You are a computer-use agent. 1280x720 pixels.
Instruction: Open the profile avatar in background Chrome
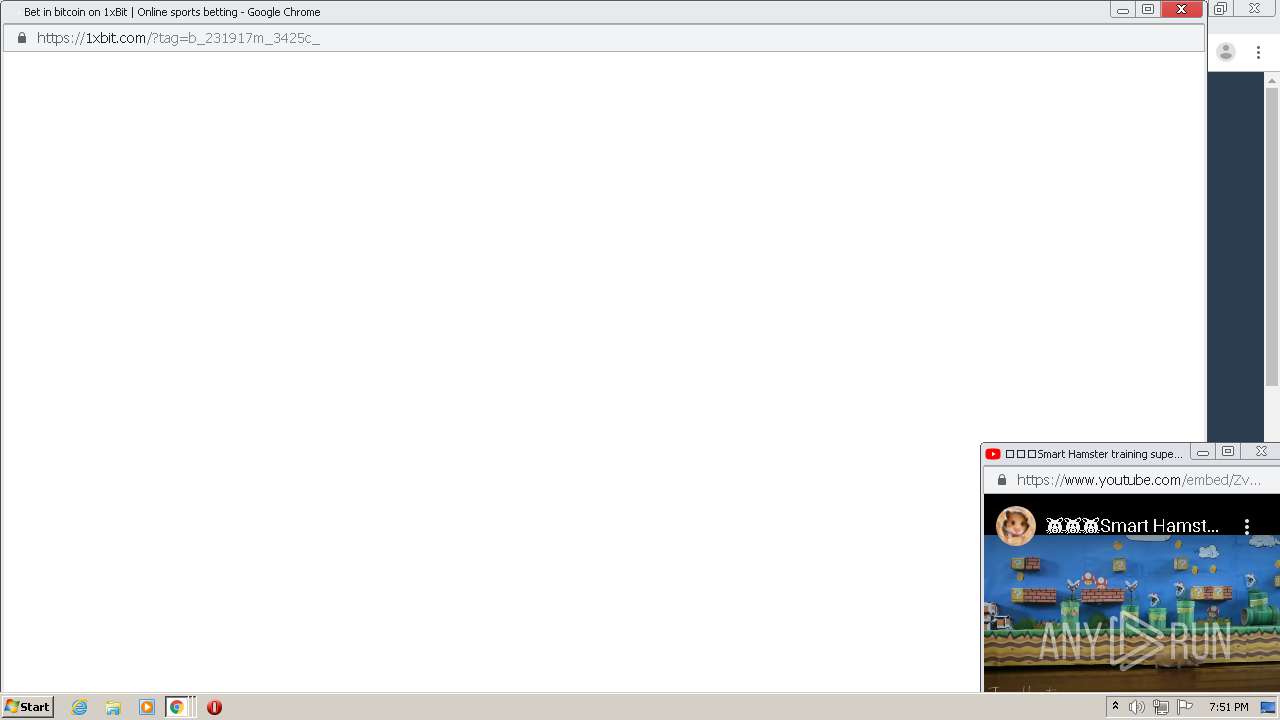[1226, 52]
